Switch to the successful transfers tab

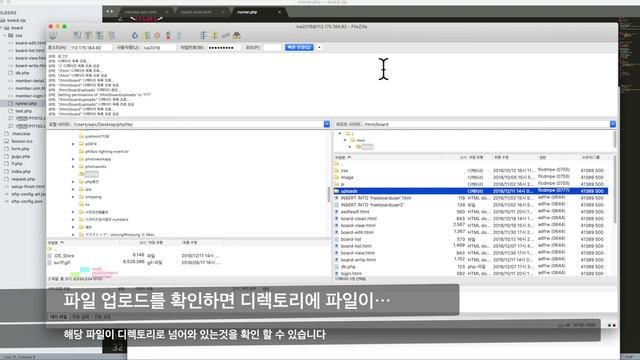click(102, 317)
